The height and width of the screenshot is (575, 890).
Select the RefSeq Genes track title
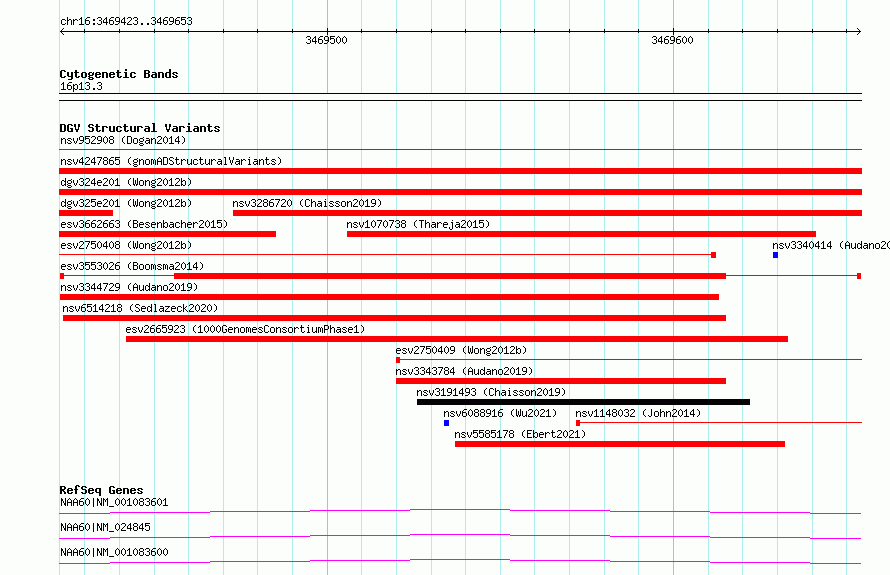pos(101,490)
